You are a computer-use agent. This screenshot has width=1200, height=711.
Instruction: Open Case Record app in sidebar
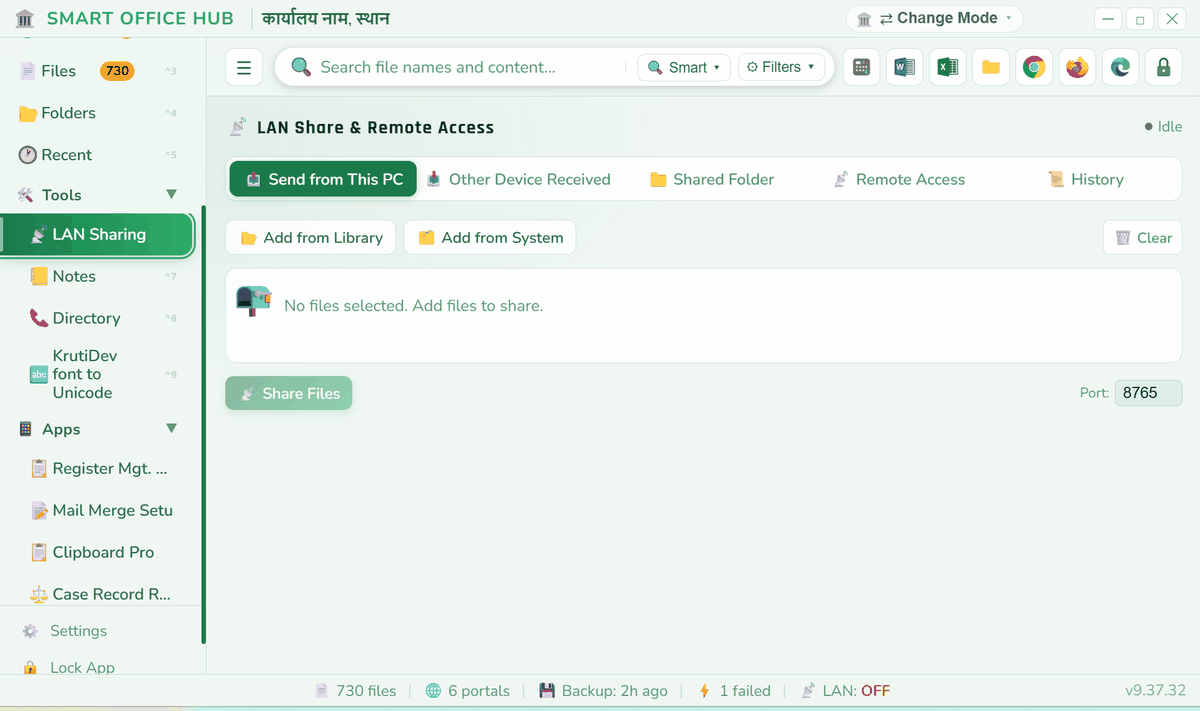(x=98, y=594)
